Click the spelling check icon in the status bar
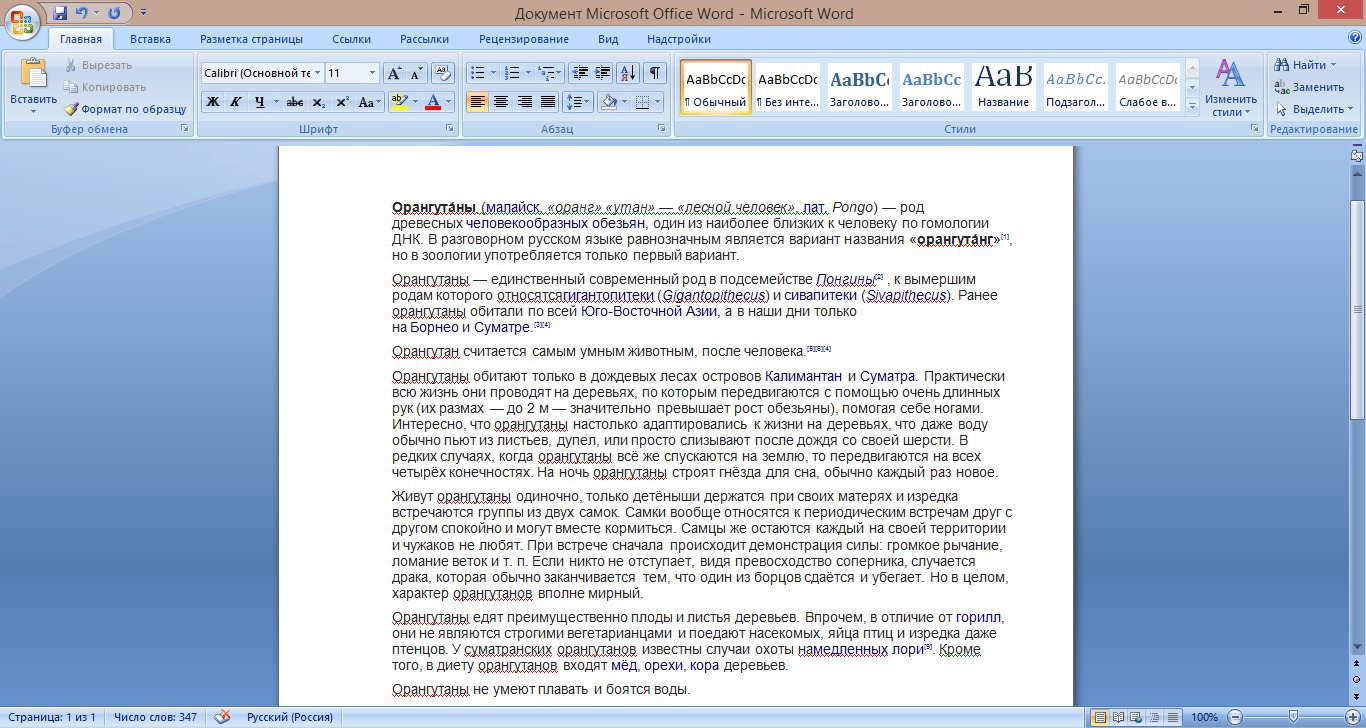Image resolution: width=1366 pixels, height=728 pixels. tap(222, 717)
